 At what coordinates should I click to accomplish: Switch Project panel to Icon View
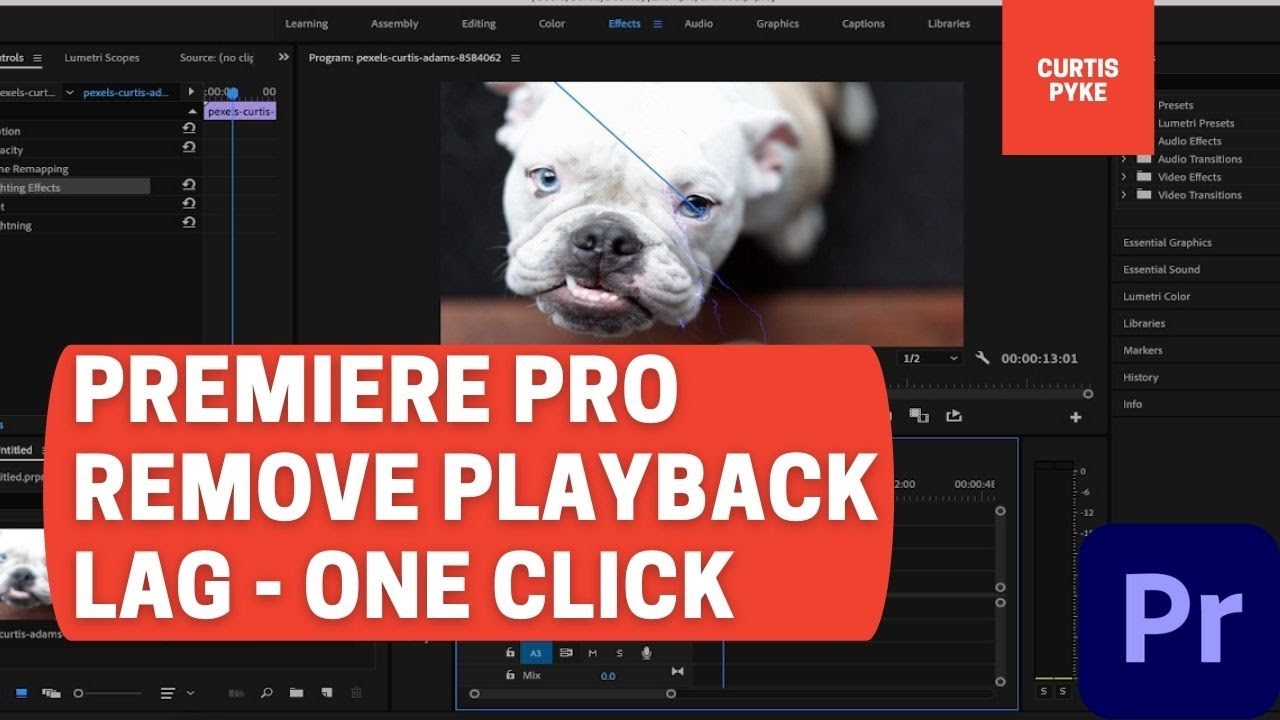coord(21,692)
